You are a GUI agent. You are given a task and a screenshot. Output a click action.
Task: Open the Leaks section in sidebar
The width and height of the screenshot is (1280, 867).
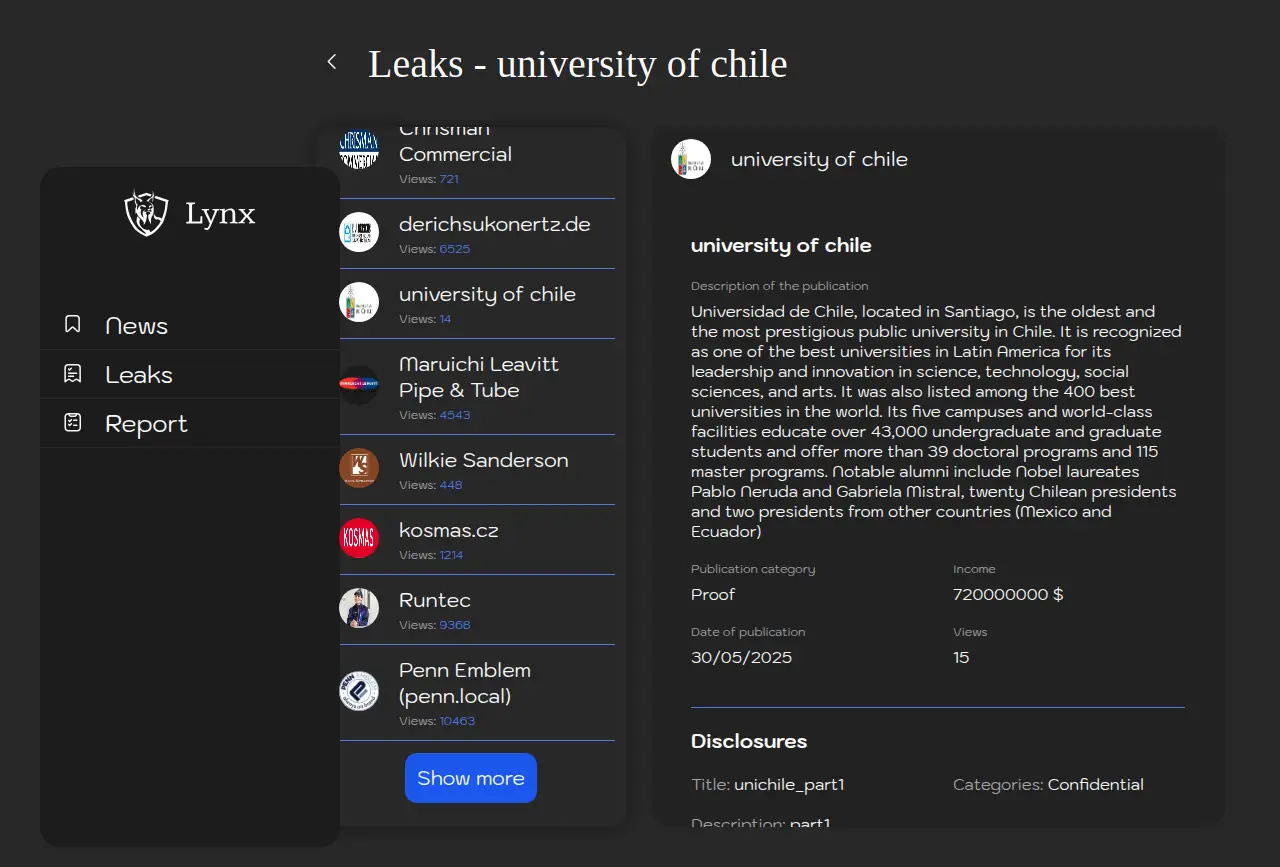pos(139,375)
